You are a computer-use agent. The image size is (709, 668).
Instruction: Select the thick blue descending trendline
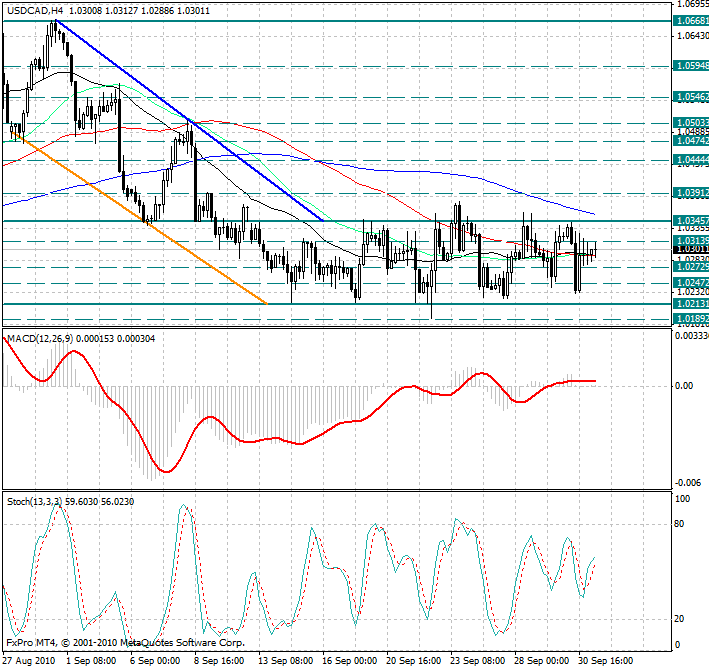(x=190, y=121)
